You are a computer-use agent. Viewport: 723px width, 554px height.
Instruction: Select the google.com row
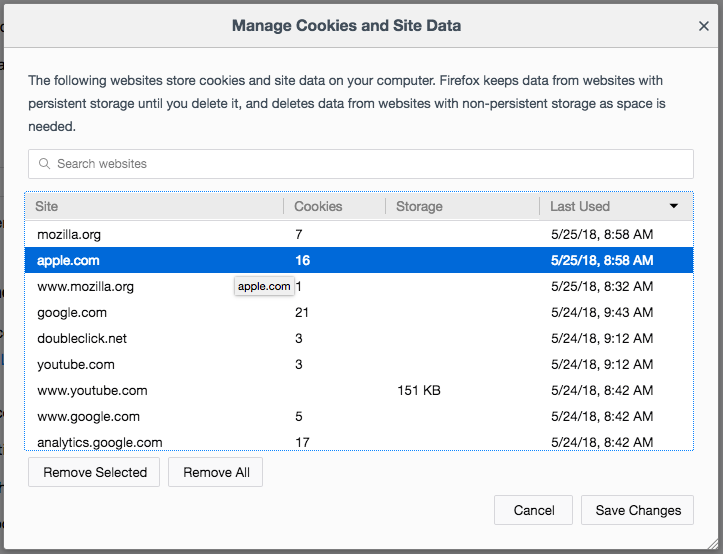click(x=359, y=312)
